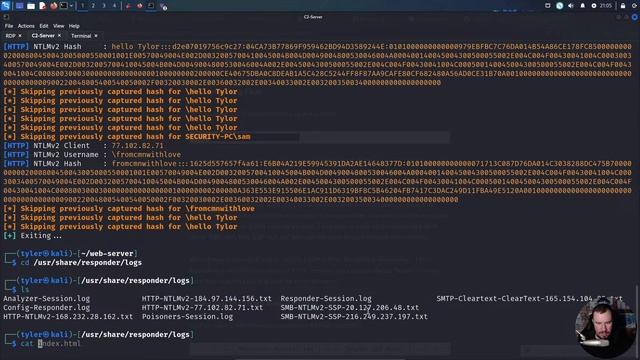Click NTLMv2 Username \fromcmnwithlove
The image size is (640, 360).
tap(146, 154)
